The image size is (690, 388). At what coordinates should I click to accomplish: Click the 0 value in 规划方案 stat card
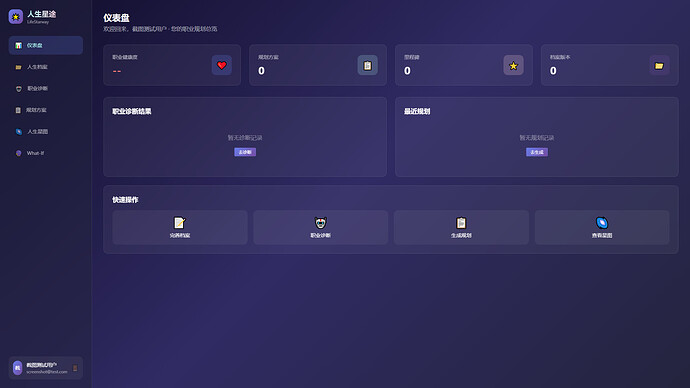pos(261,71)
